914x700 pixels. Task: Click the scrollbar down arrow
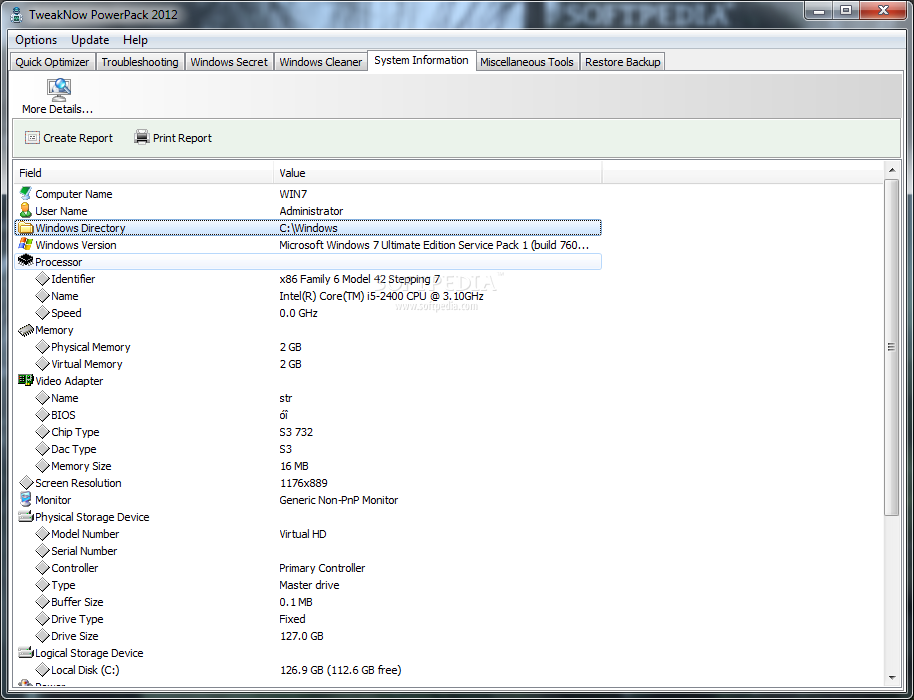click(x=891, y=678)
